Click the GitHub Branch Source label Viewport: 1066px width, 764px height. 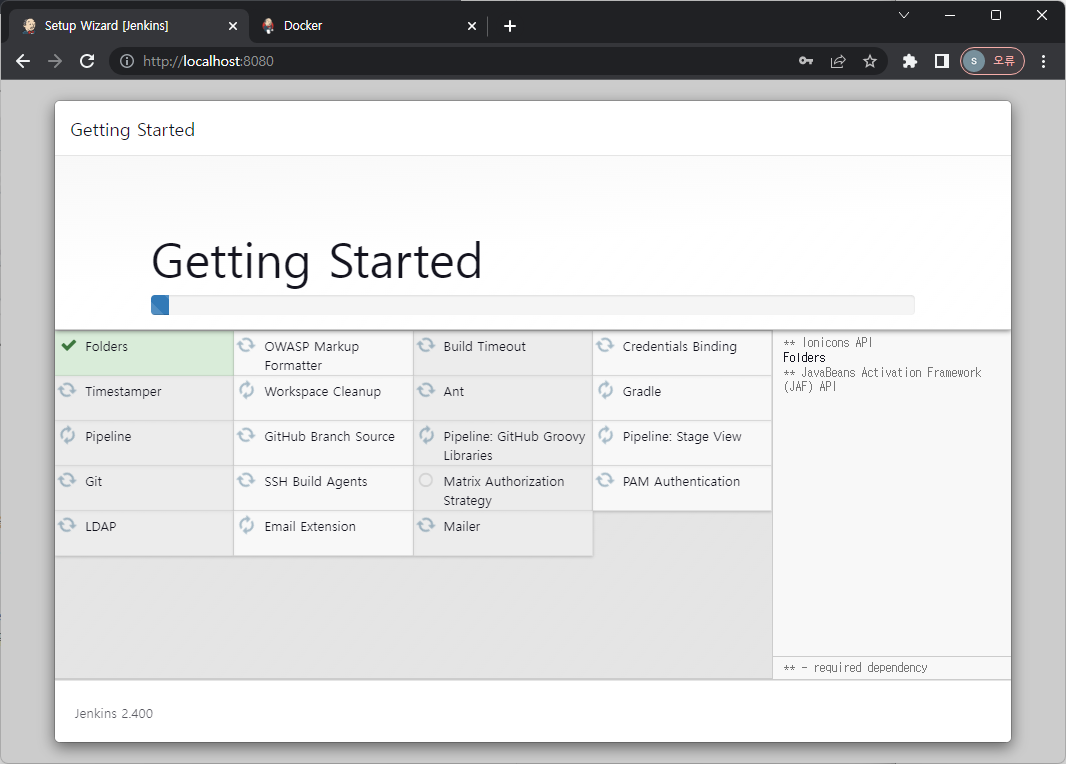329,436
